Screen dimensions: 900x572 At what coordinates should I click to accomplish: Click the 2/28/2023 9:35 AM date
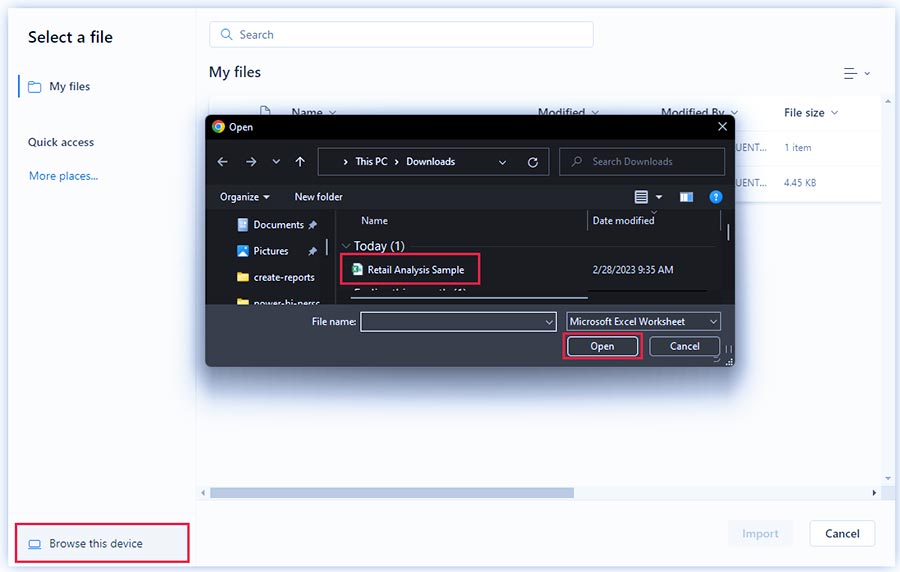(x=633, y=270)
